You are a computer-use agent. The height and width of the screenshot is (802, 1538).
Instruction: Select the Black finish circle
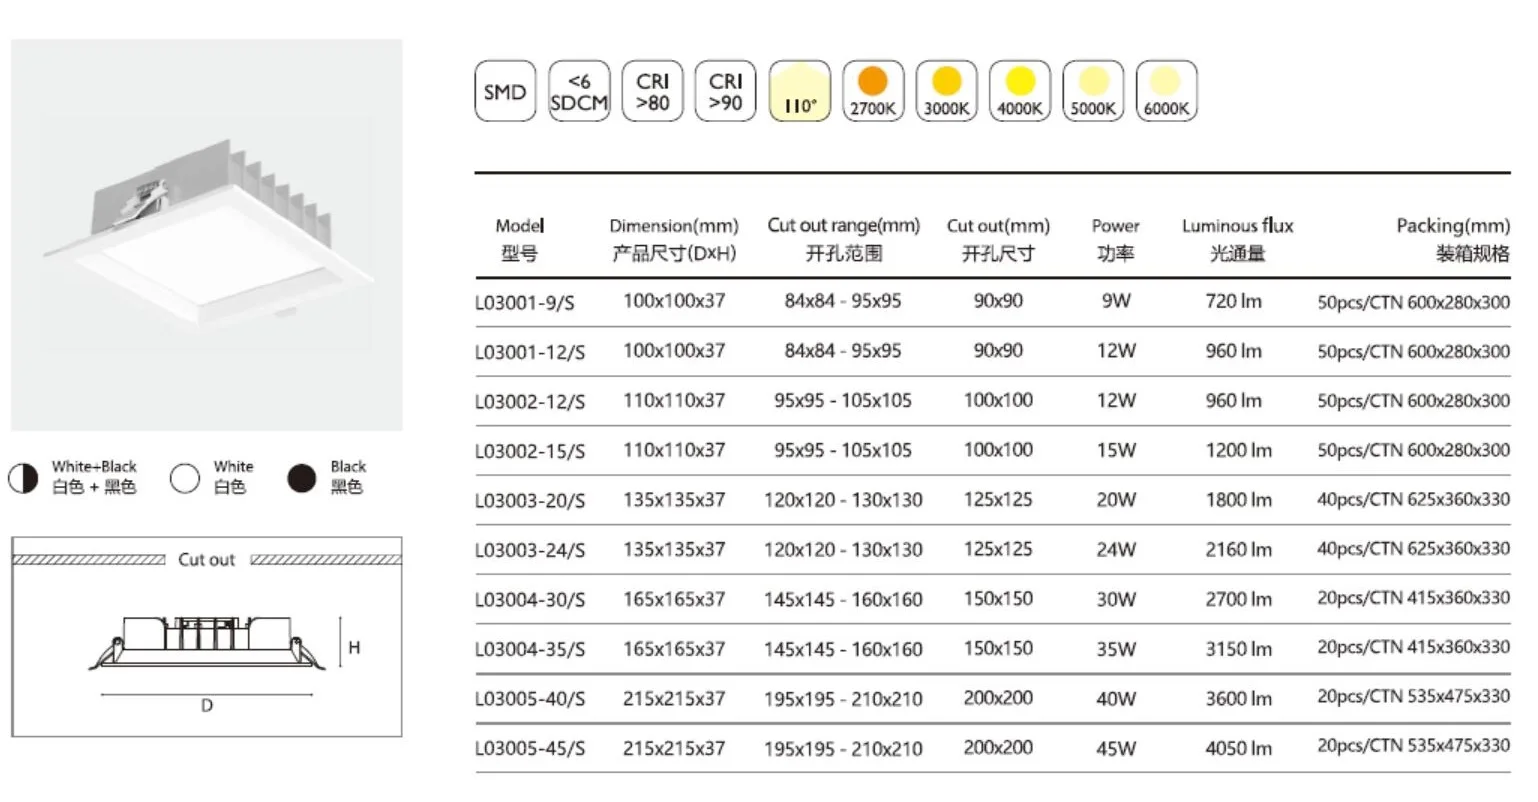tap(301, 478)
